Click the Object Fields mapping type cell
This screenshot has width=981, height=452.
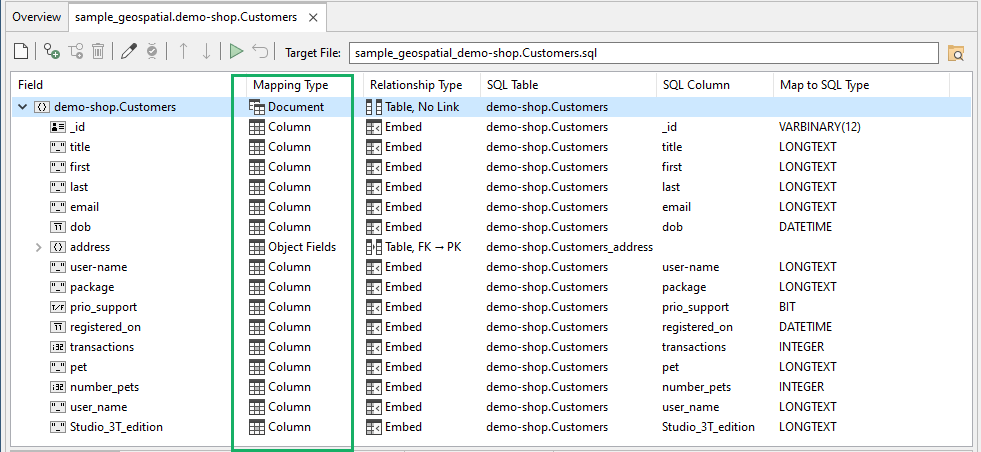click(301, 247)
